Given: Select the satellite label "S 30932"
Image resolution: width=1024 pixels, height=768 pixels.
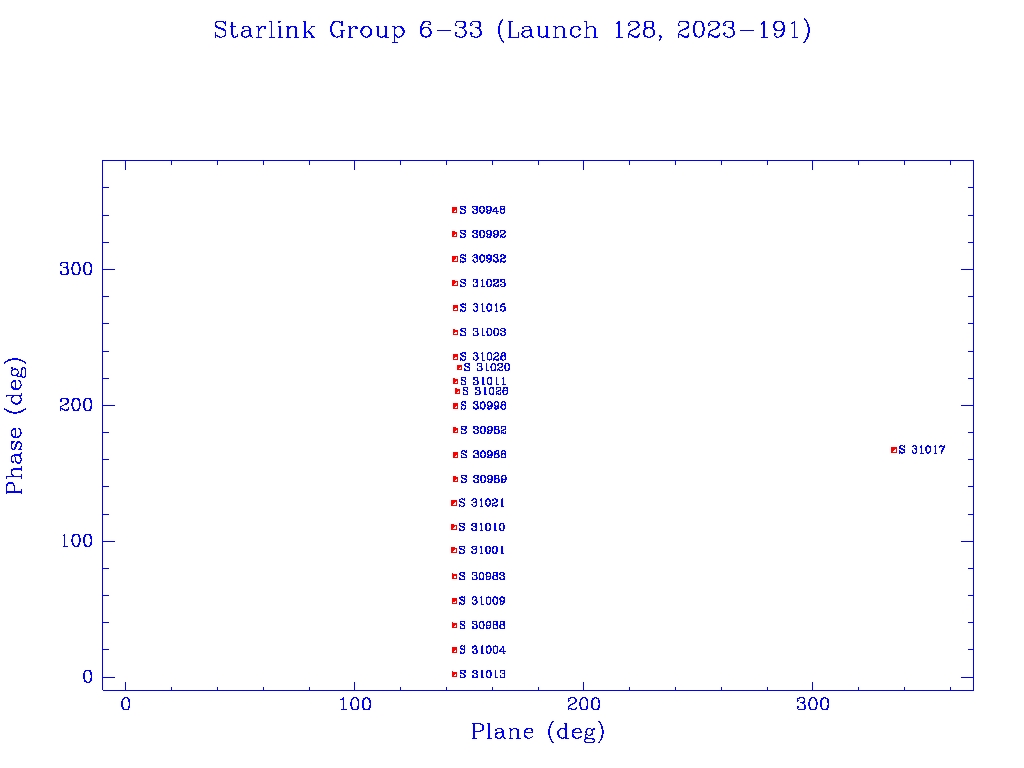Looking at the screenshot, I should tap(483, 259).
